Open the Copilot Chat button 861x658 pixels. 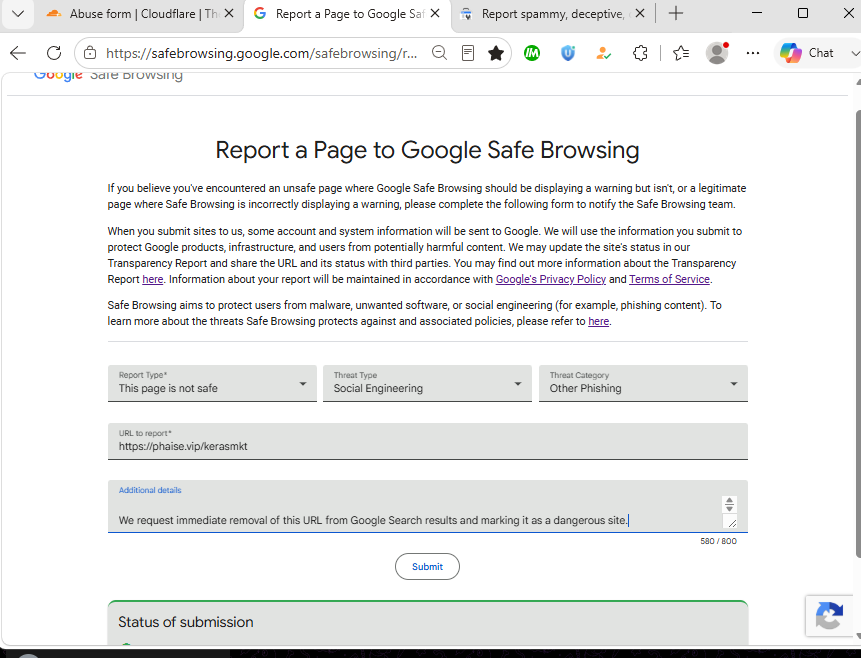tap(807, 53)
